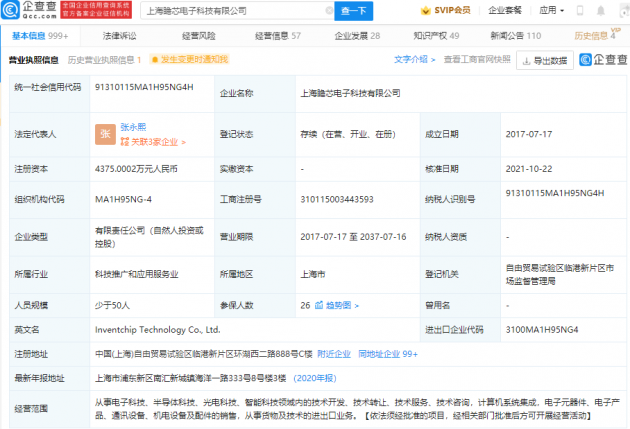Select the staff size value 少于50人
The height and width of the screenshot is (429, 630).
click(112, 305)
